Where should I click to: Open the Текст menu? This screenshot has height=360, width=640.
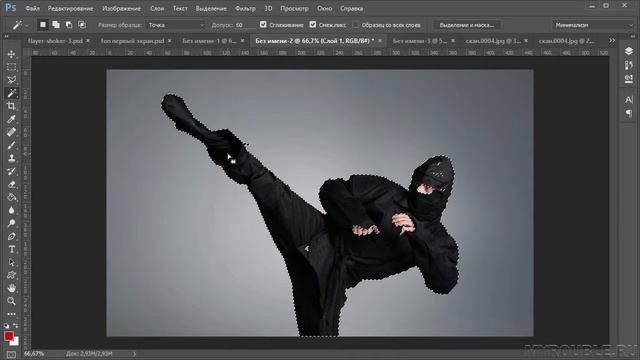[x=180, y=8]
